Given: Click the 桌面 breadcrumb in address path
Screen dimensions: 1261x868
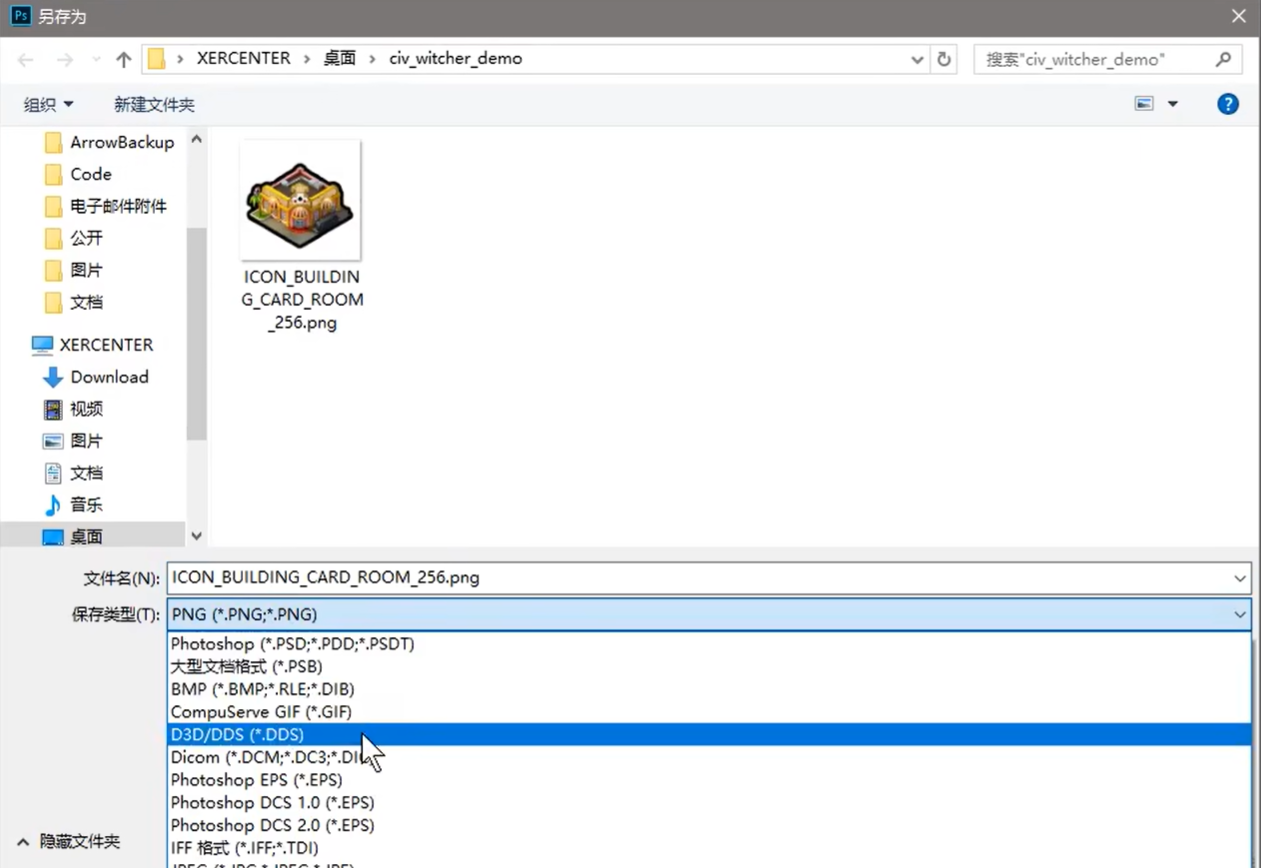Looking at the screenshot, I should [340, 58].
